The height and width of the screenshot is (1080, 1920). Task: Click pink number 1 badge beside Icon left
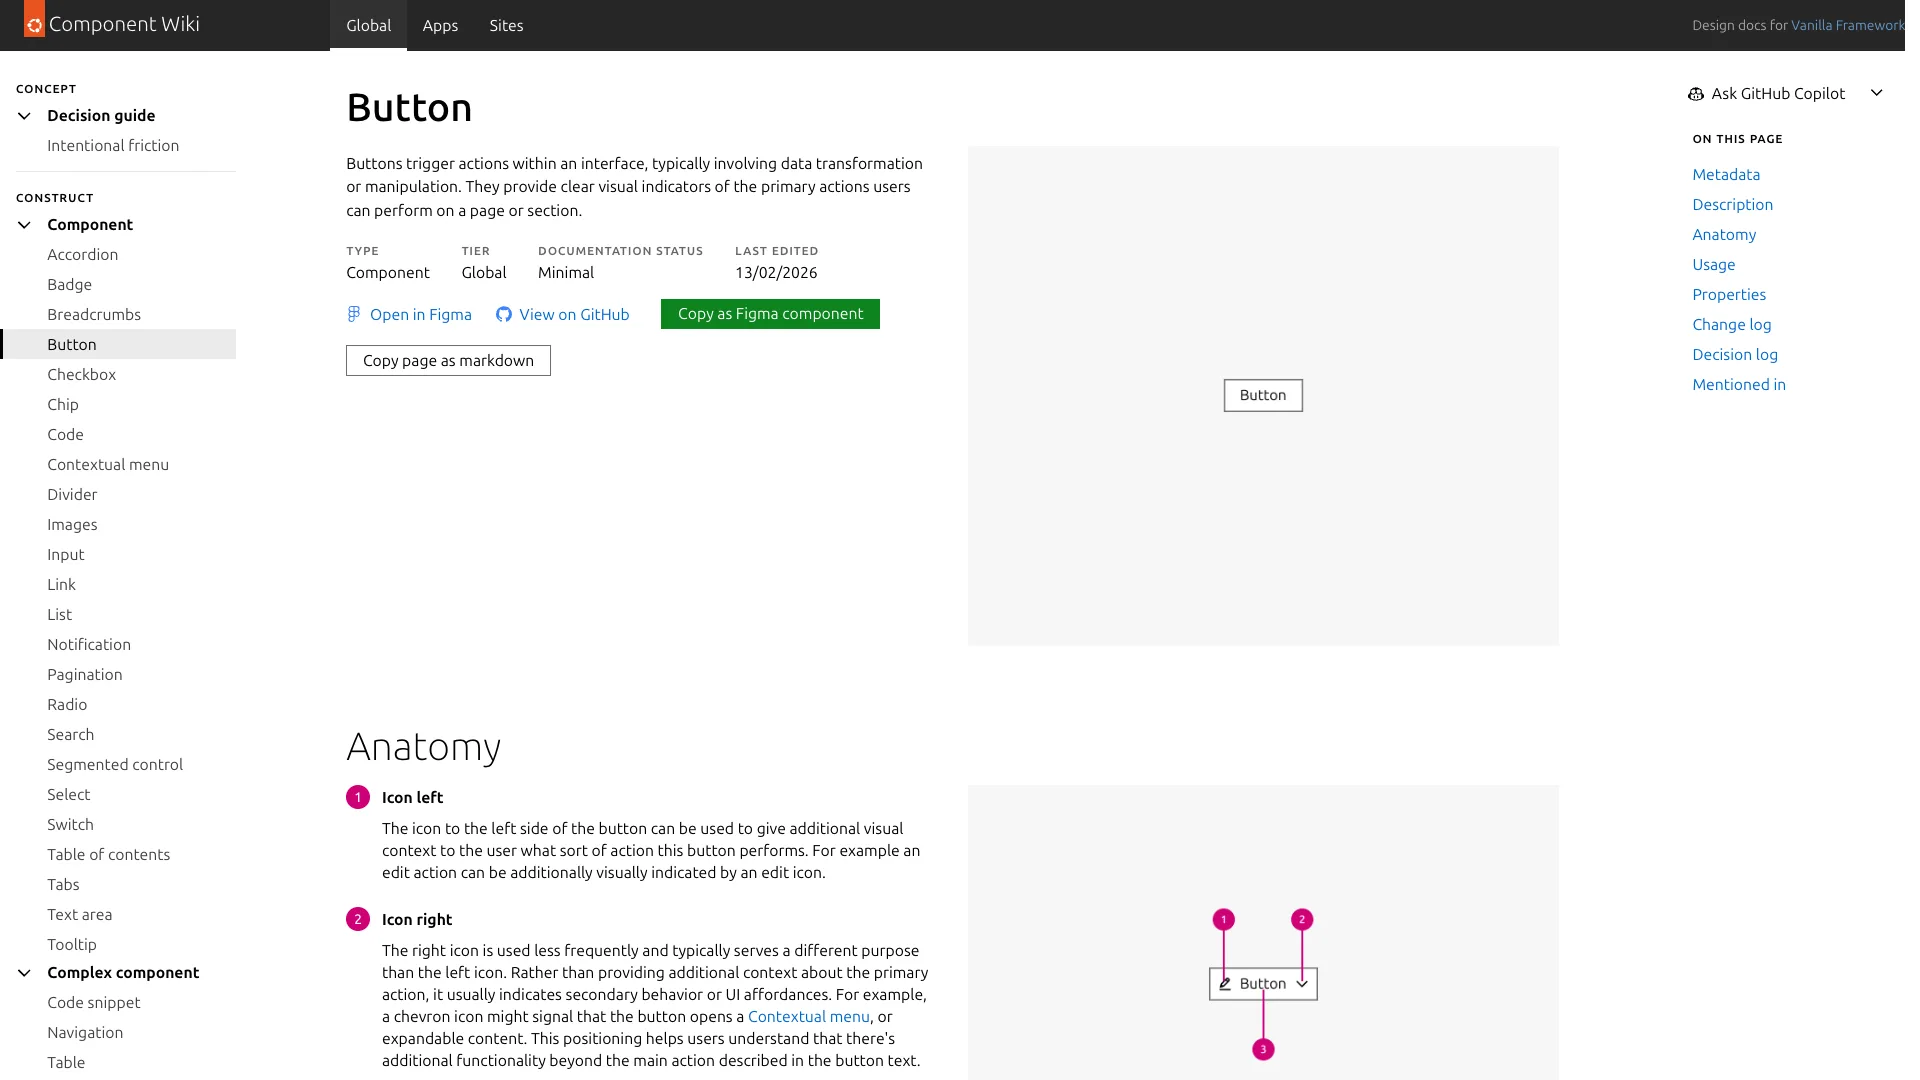[358, 797]
